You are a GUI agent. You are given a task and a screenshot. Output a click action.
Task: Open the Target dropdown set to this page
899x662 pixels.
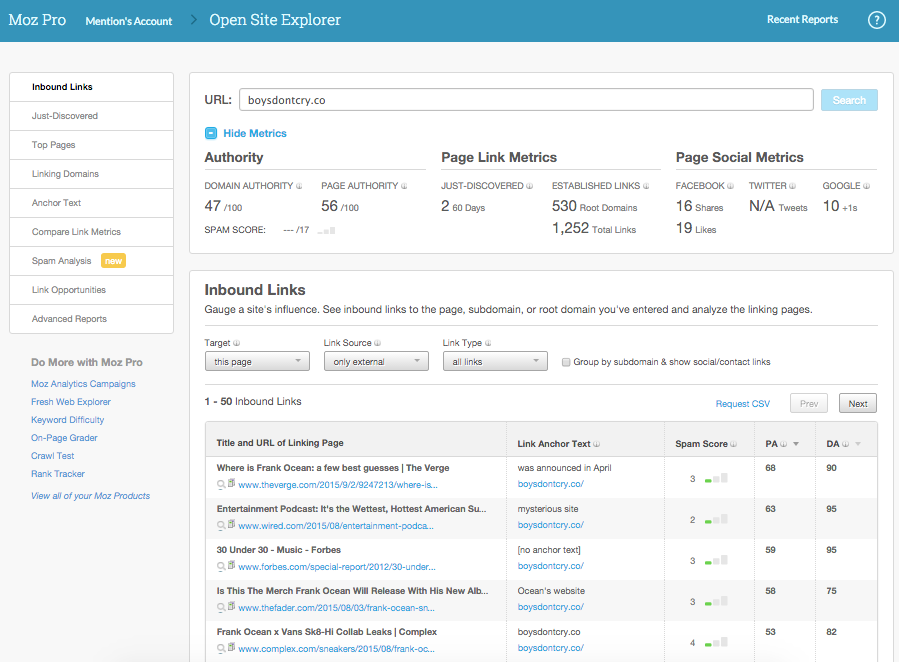coord(257,362)
